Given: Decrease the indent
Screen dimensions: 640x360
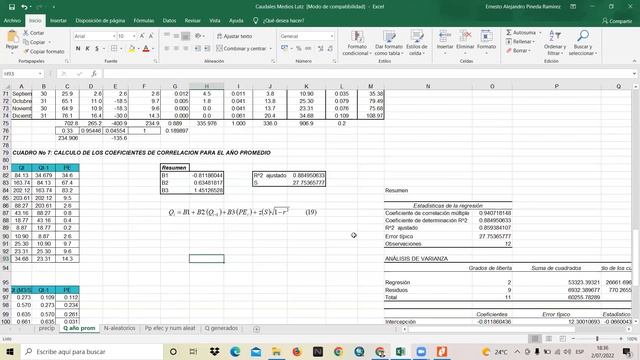Looking at the screenshot, I should point(198,49).
